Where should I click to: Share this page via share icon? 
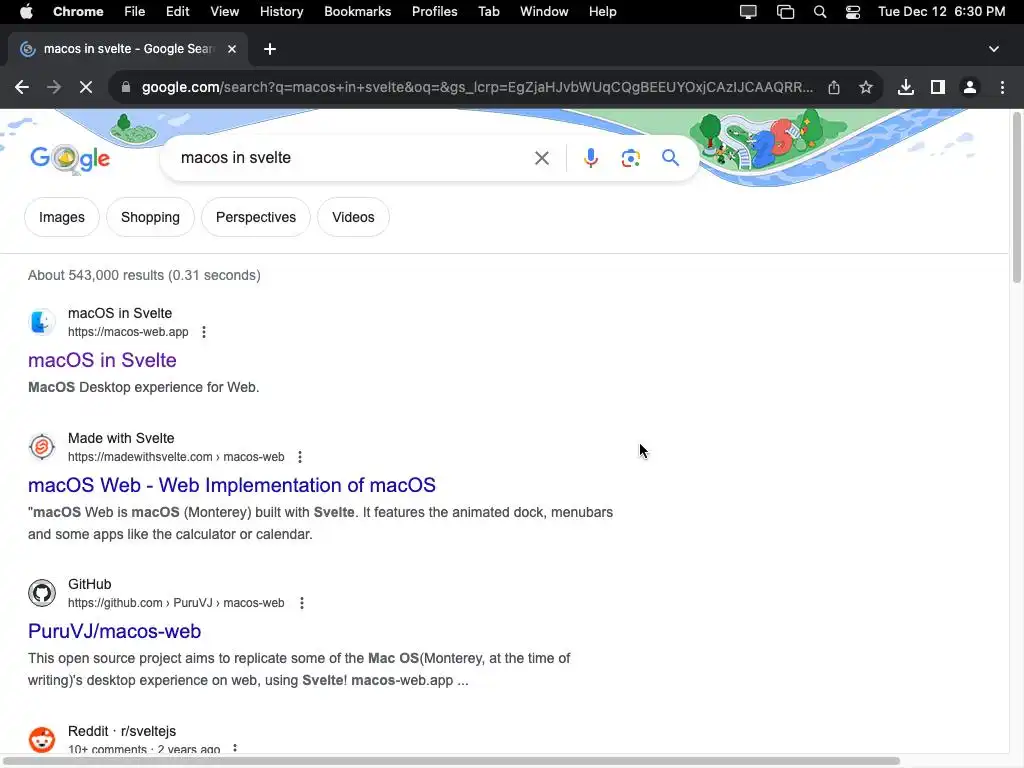pos(834,87)
